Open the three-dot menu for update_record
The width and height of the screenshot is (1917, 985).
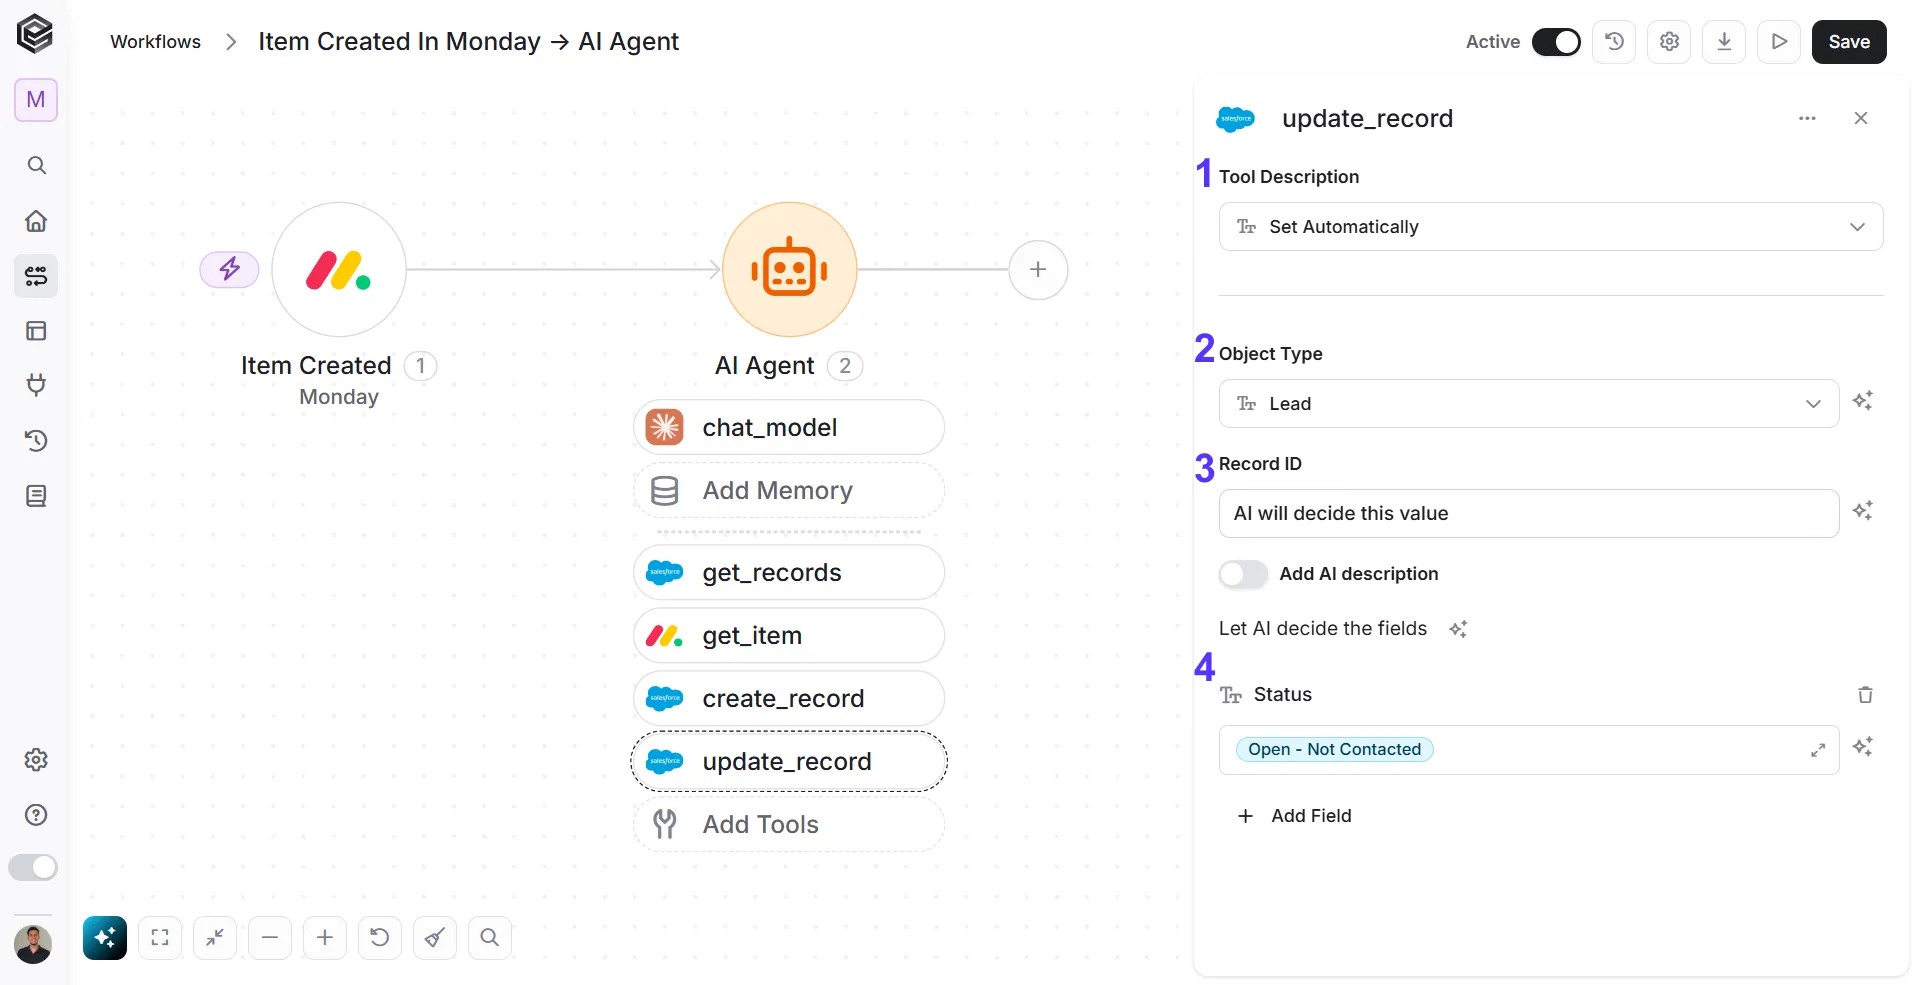1807,118
